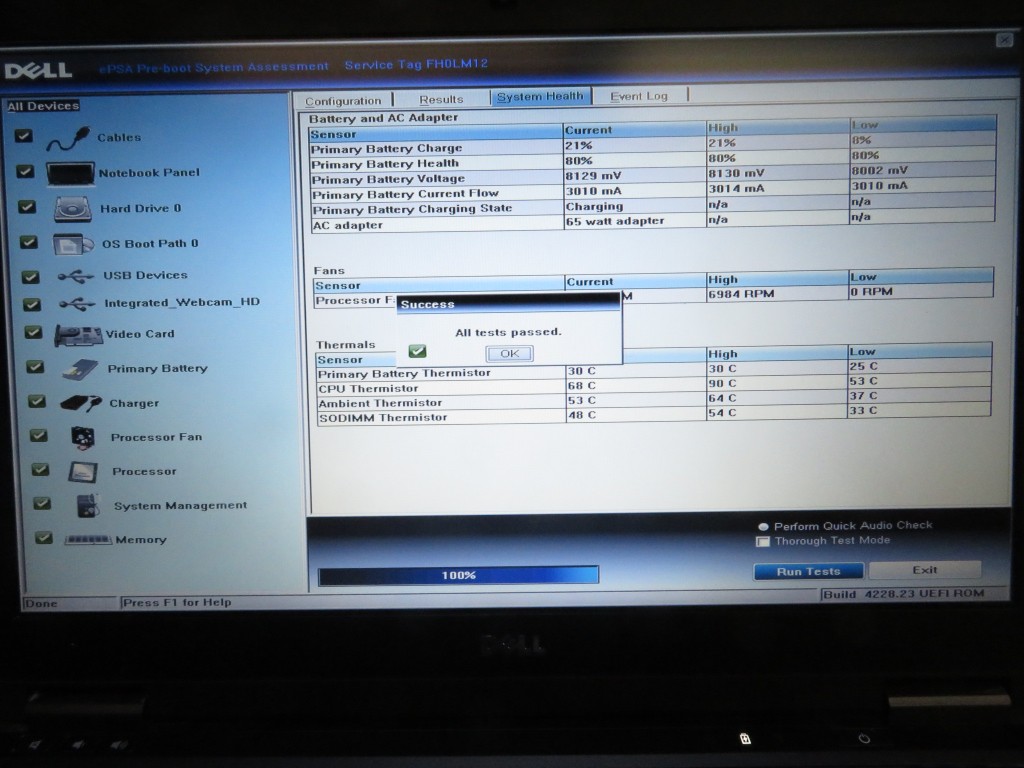The height and width of the screenshot is (768, 1024).
Task: Click the Run Tests button
Action: [808, 571]
